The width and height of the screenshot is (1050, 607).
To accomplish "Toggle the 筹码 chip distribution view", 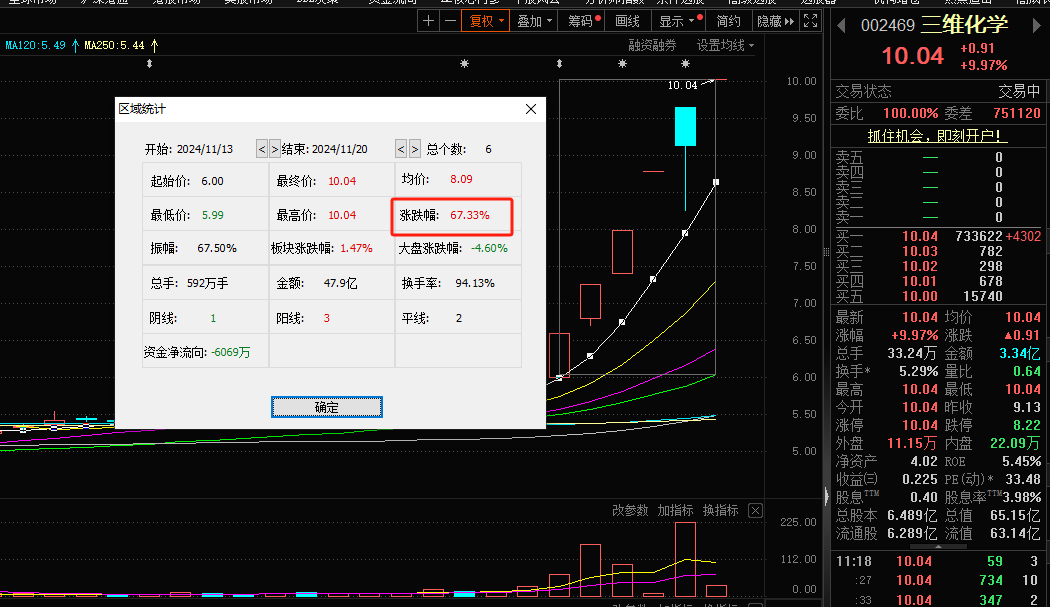I will point(580,21).
